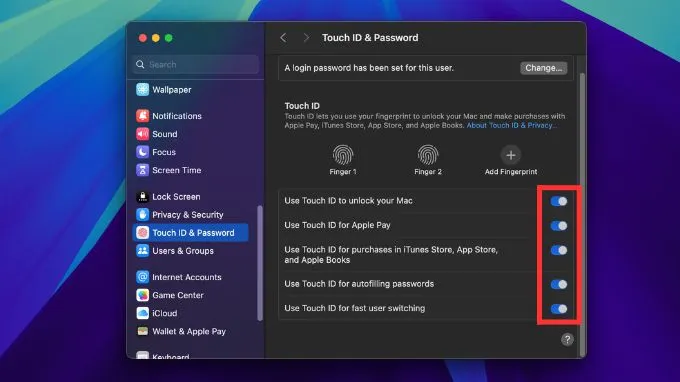
Task: Open Users & Groups icon
Action: pyautogui.click(x=142, y=251)
